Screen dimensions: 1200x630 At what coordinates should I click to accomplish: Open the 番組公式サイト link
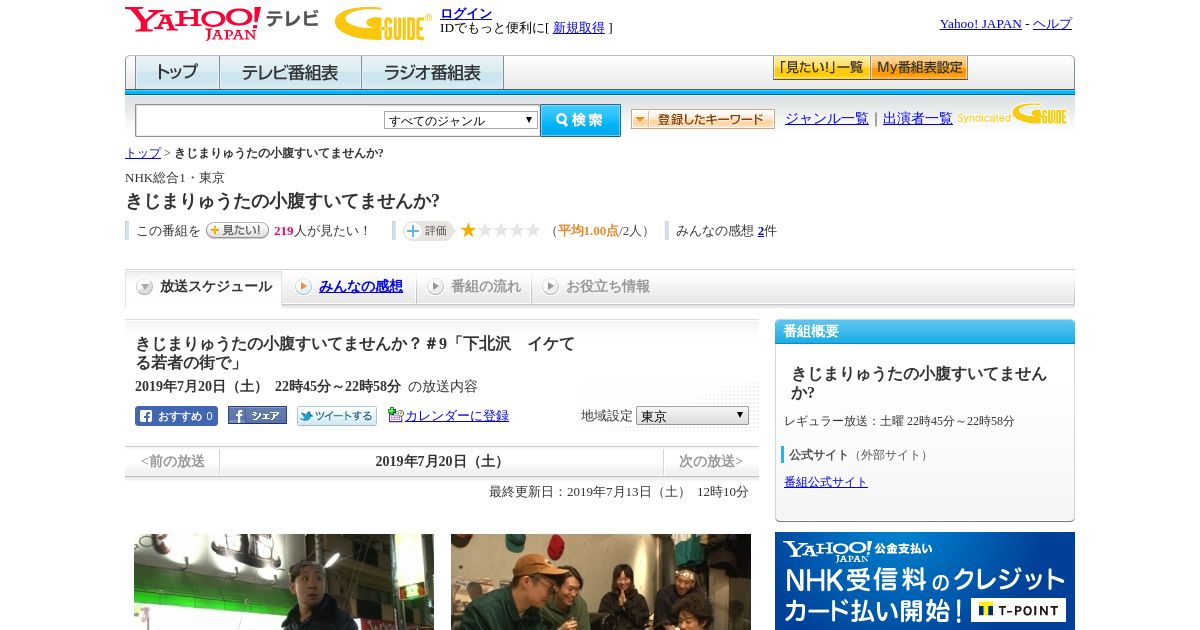(x=826, y=482)
